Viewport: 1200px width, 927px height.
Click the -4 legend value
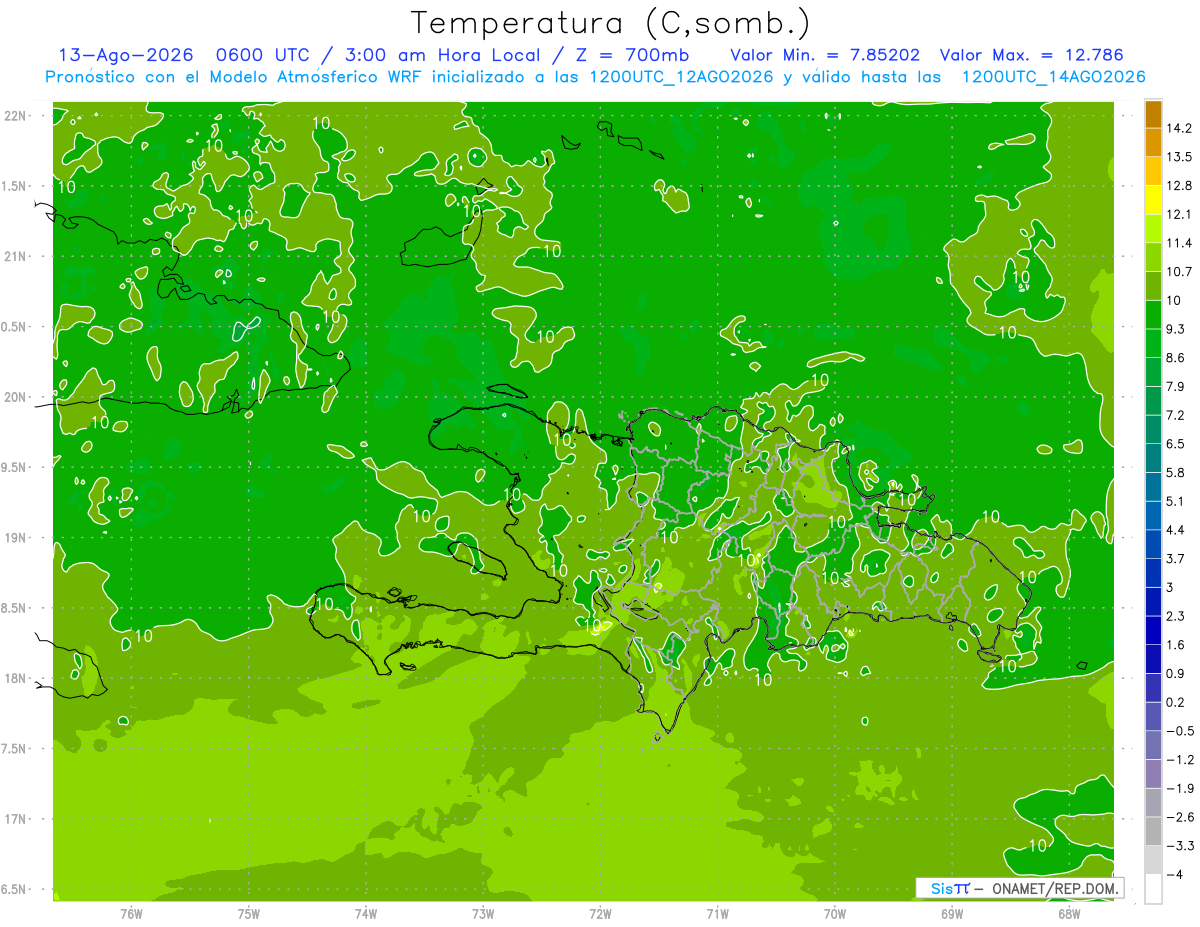[x=1176, y=874]
